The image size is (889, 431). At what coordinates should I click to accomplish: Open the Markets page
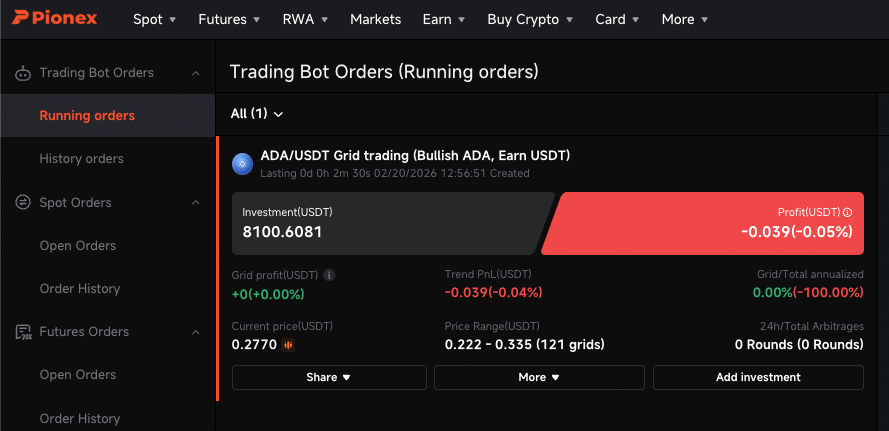tap(375, 19)
